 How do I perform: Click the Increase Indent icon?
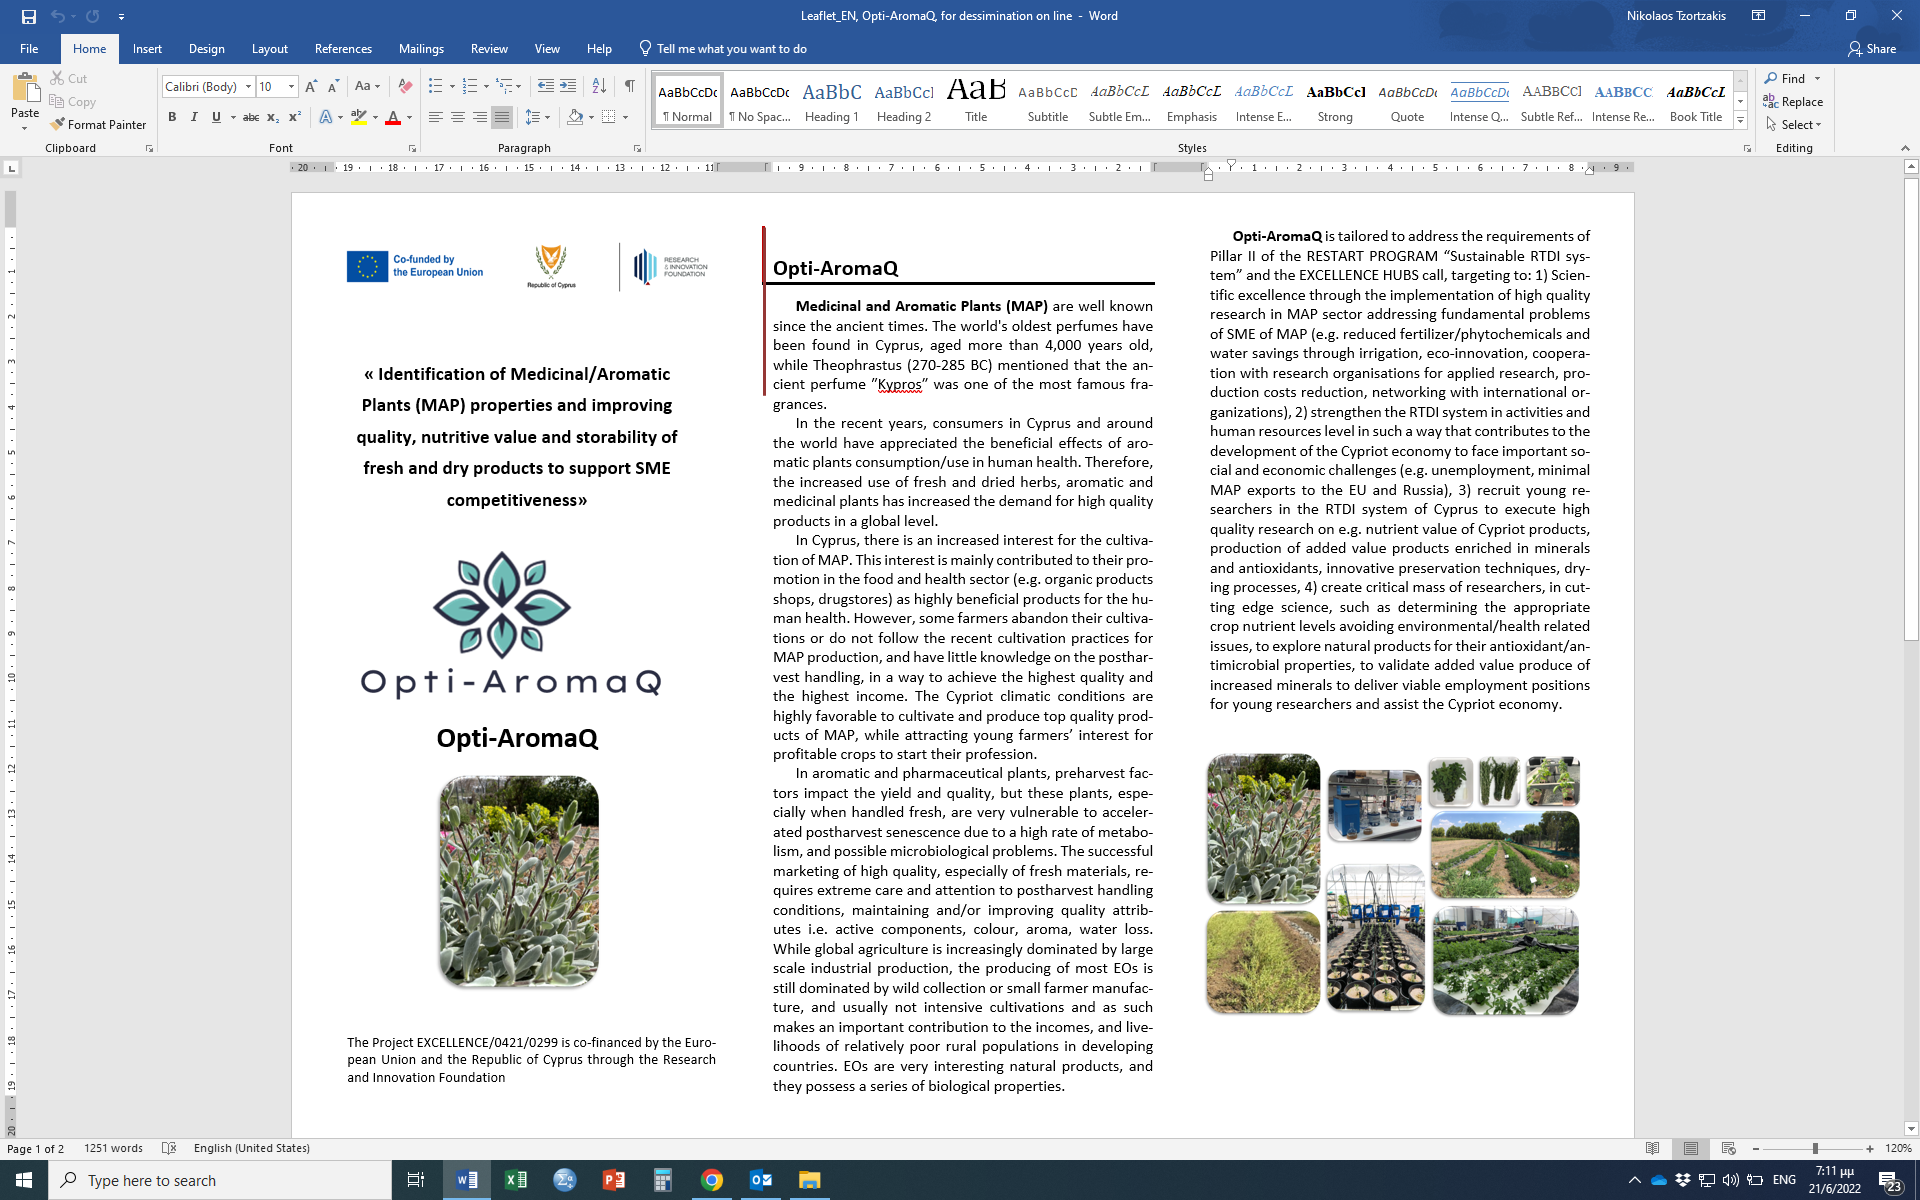tap(568, 86)
